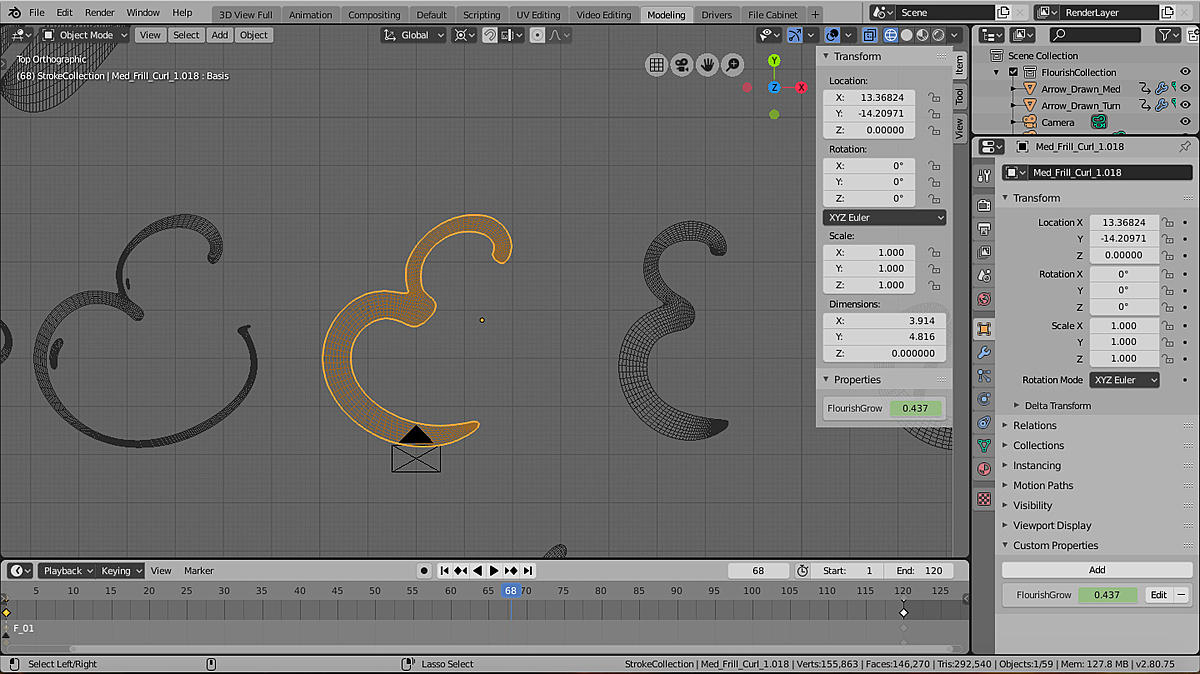Hide the Camera in the outliner
1200x674 pixels.
pos(1185,121)
